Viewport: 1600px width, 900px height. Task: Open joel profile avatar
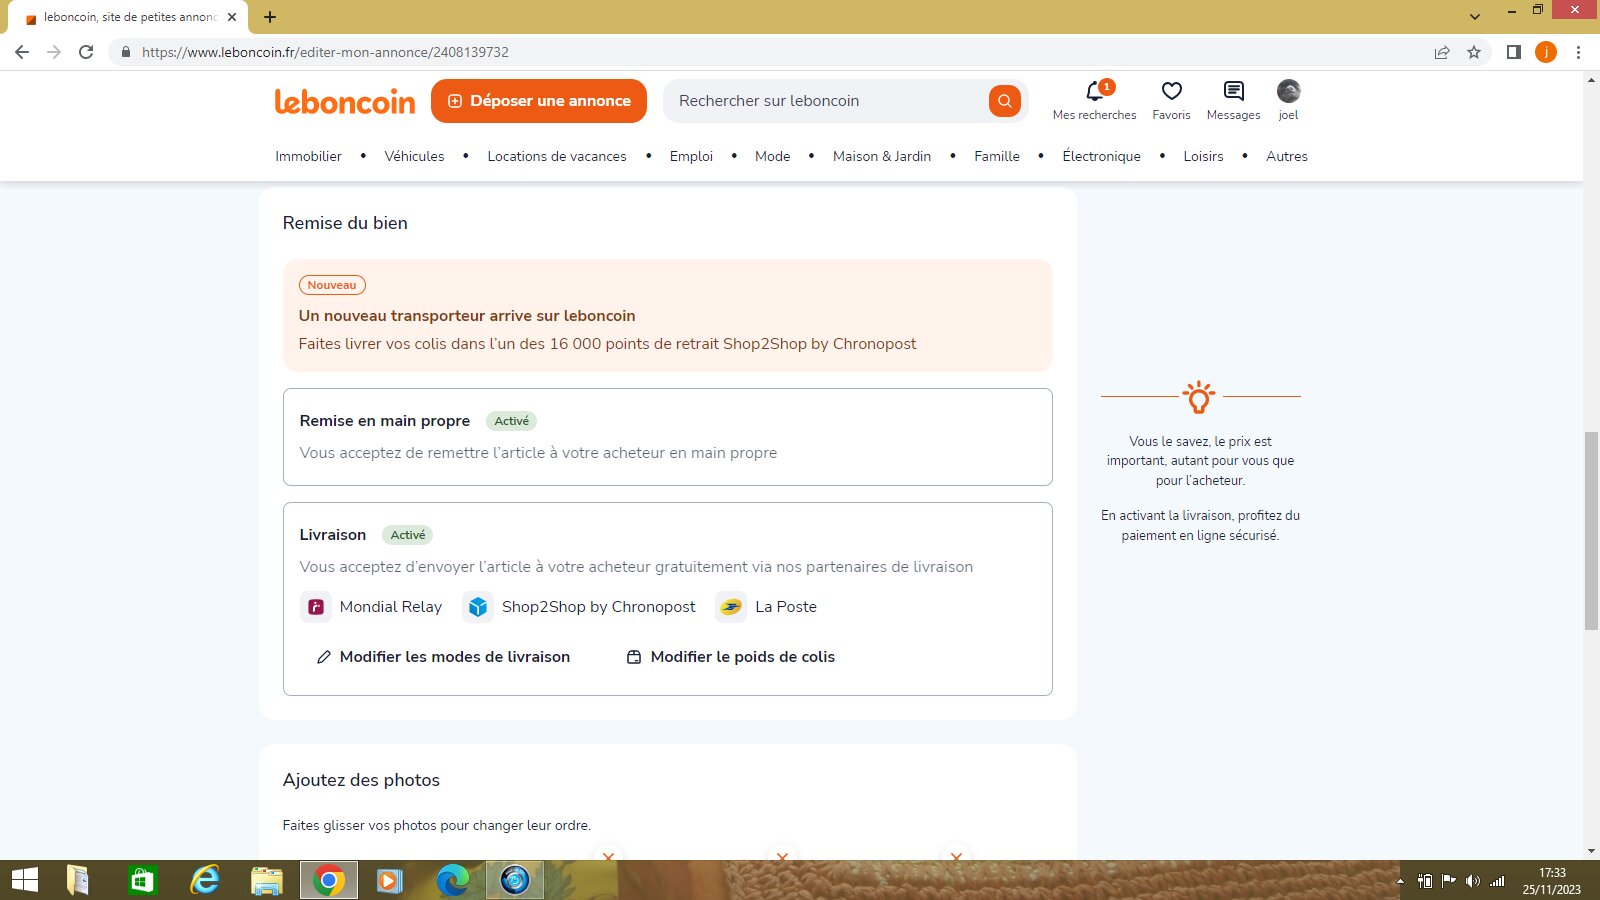pos(1289,91)
